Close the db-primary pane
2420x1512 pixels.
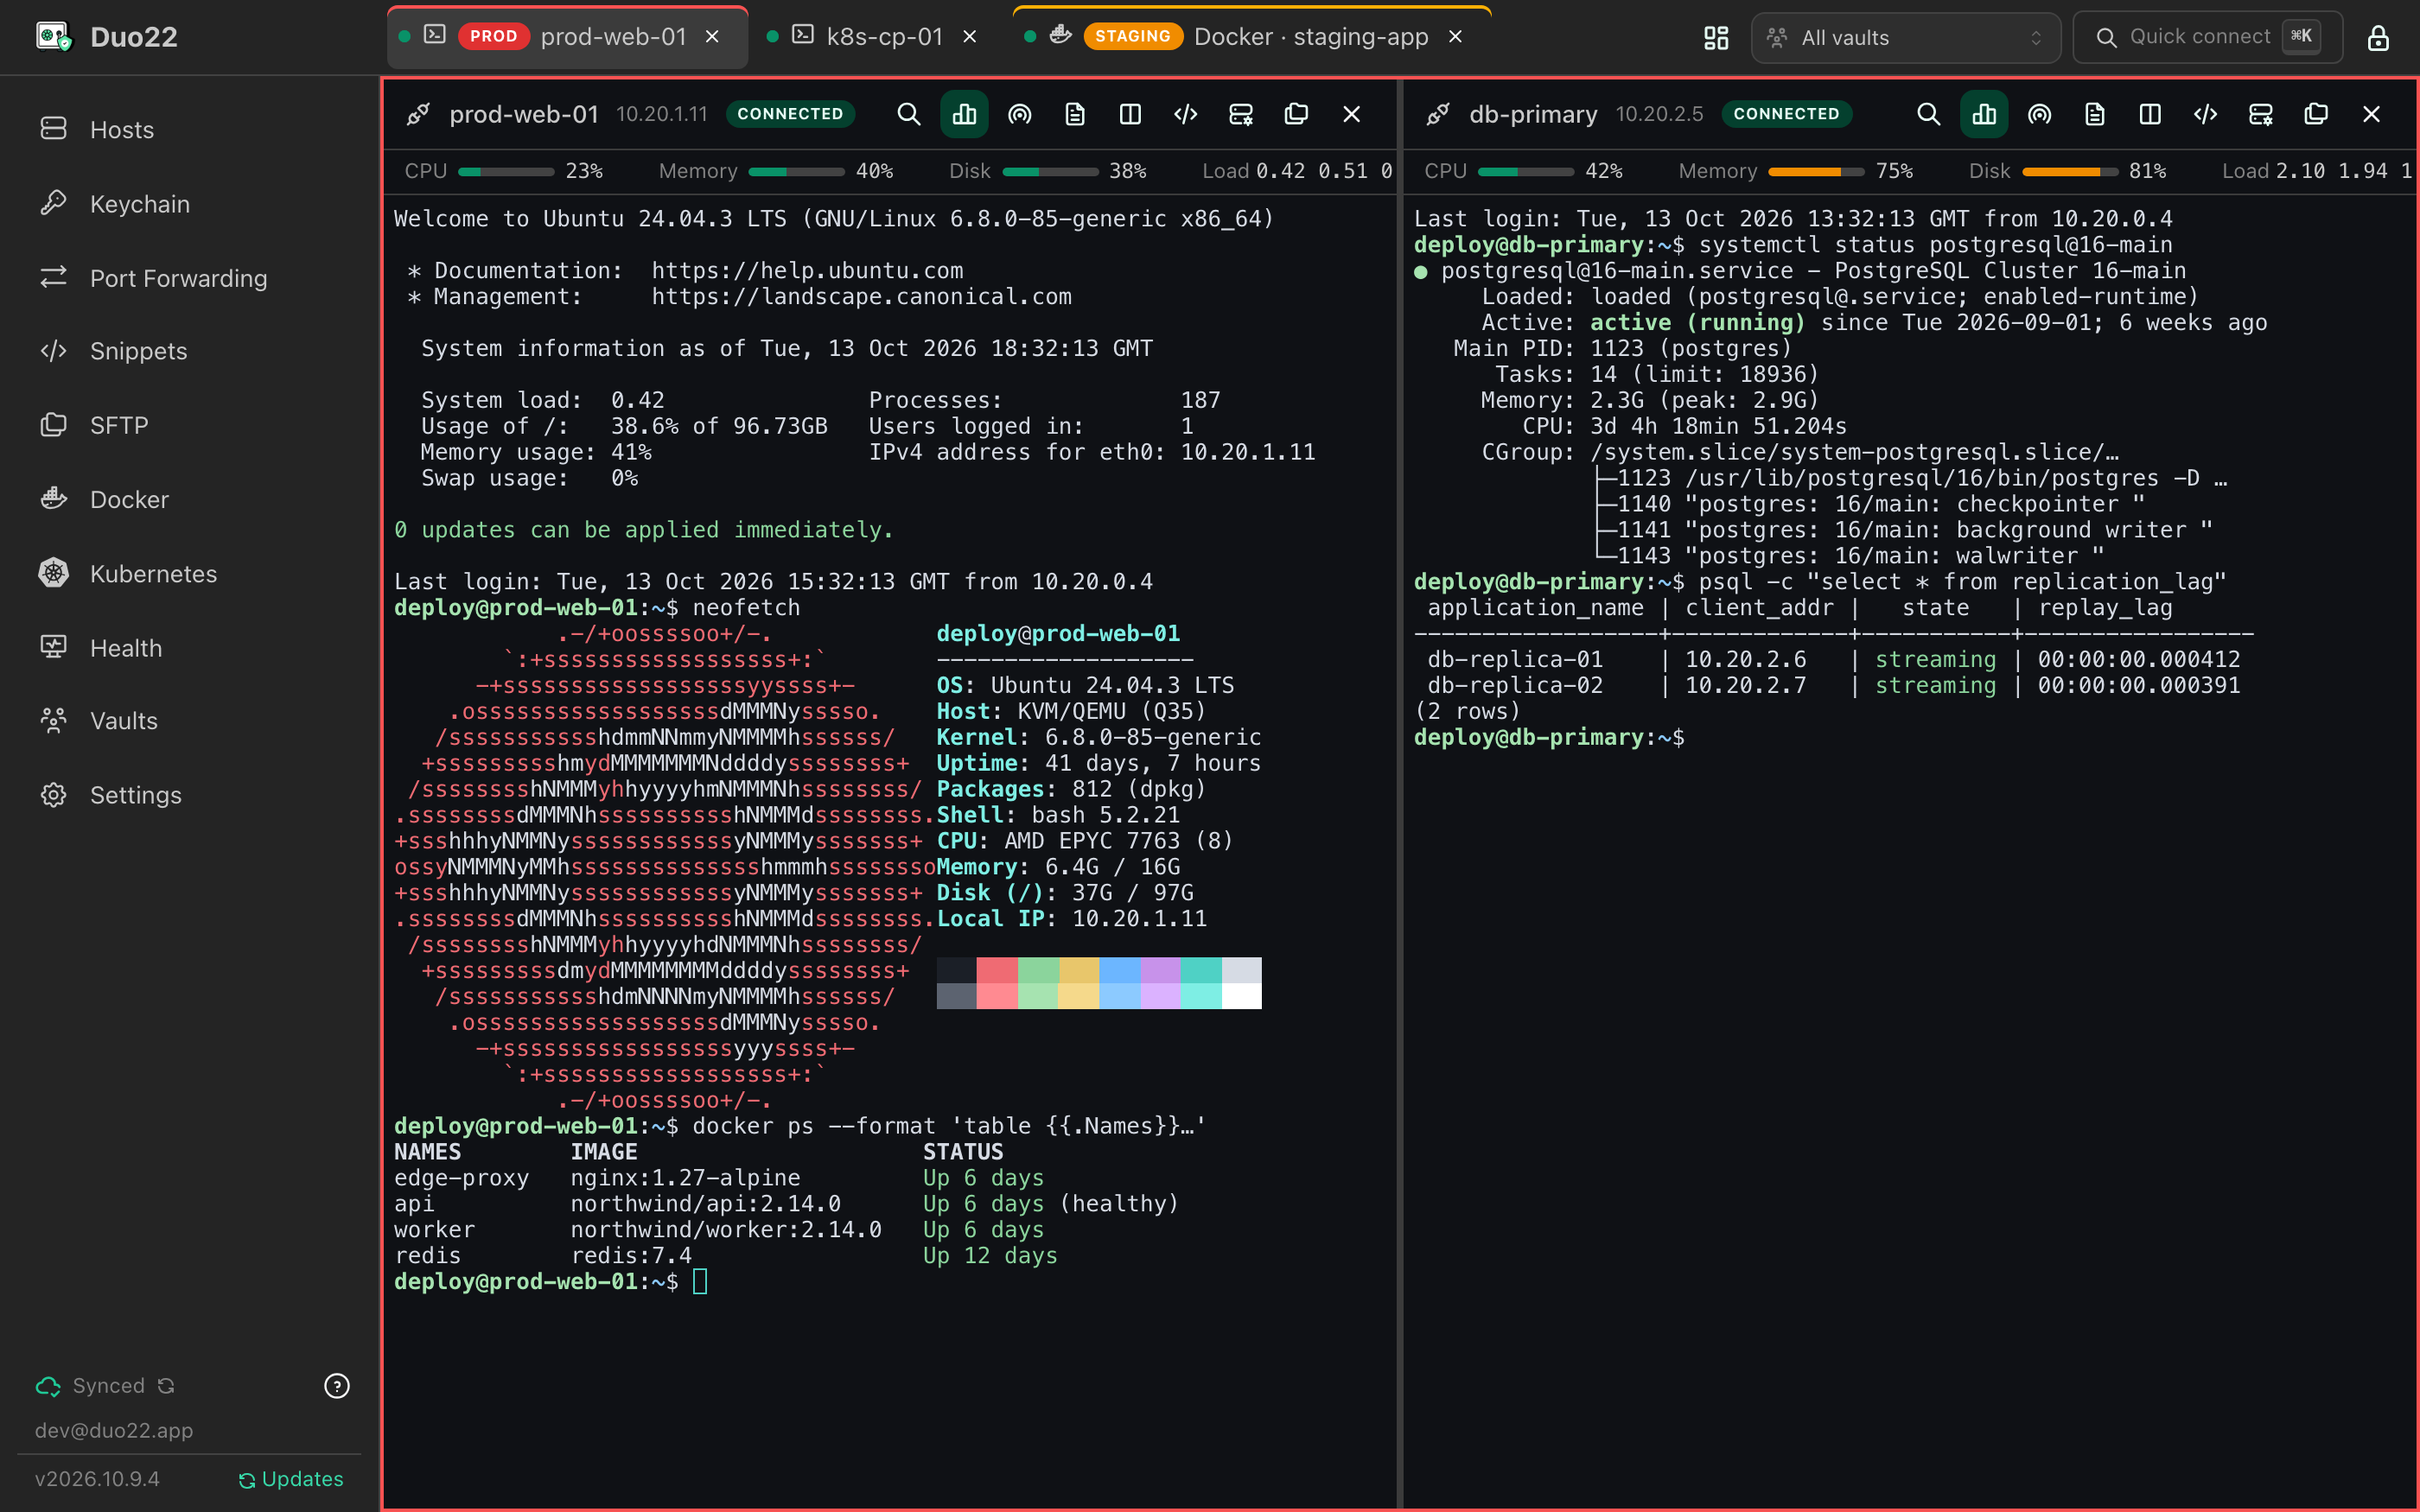tap(2371, 114)
